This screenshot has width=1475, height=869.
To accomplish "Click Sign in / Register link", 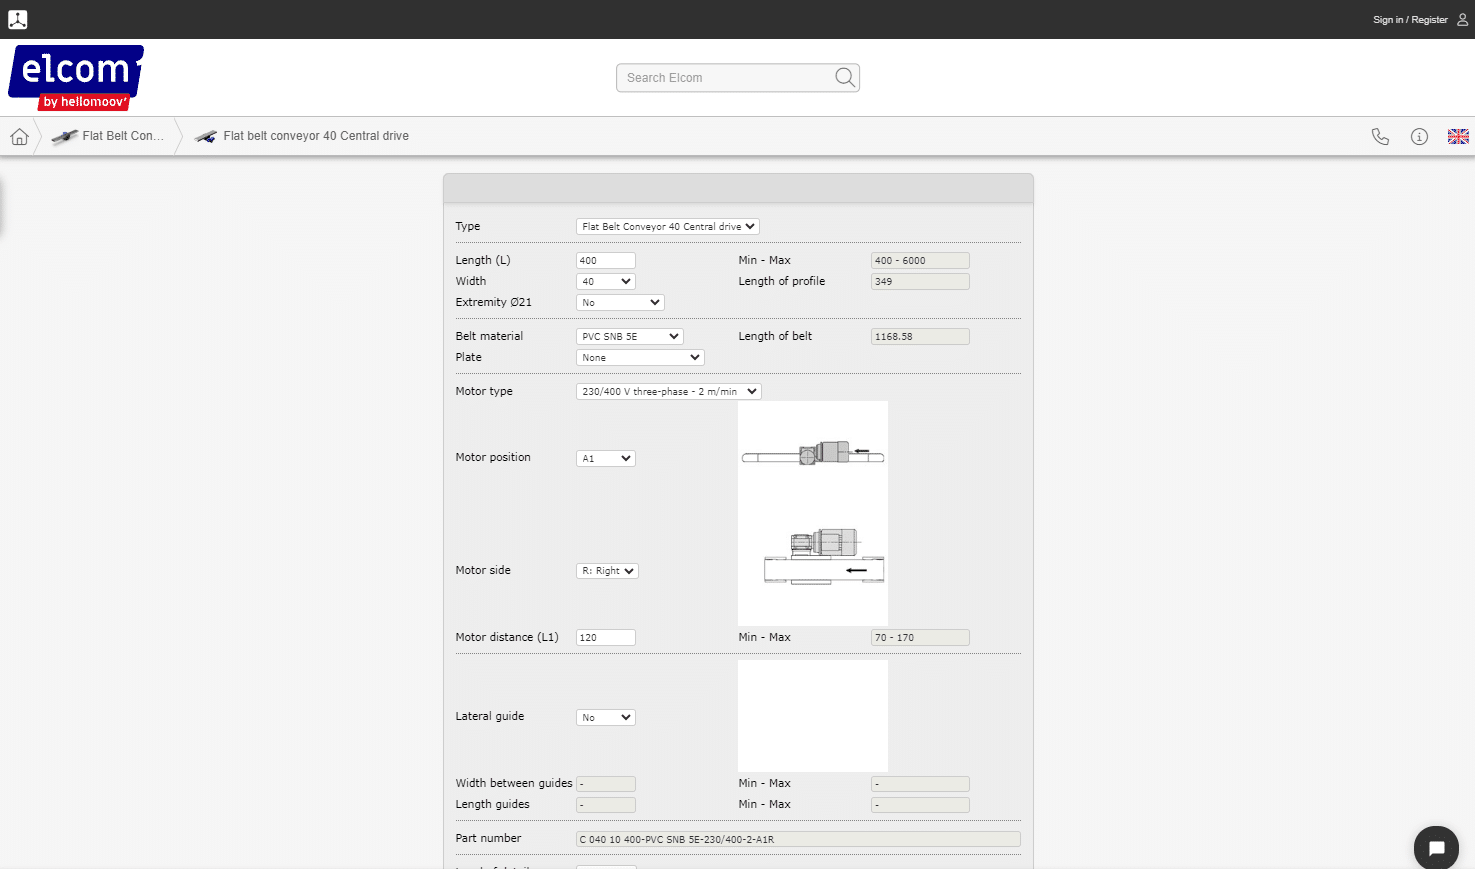I will [x=1409, y=20].
